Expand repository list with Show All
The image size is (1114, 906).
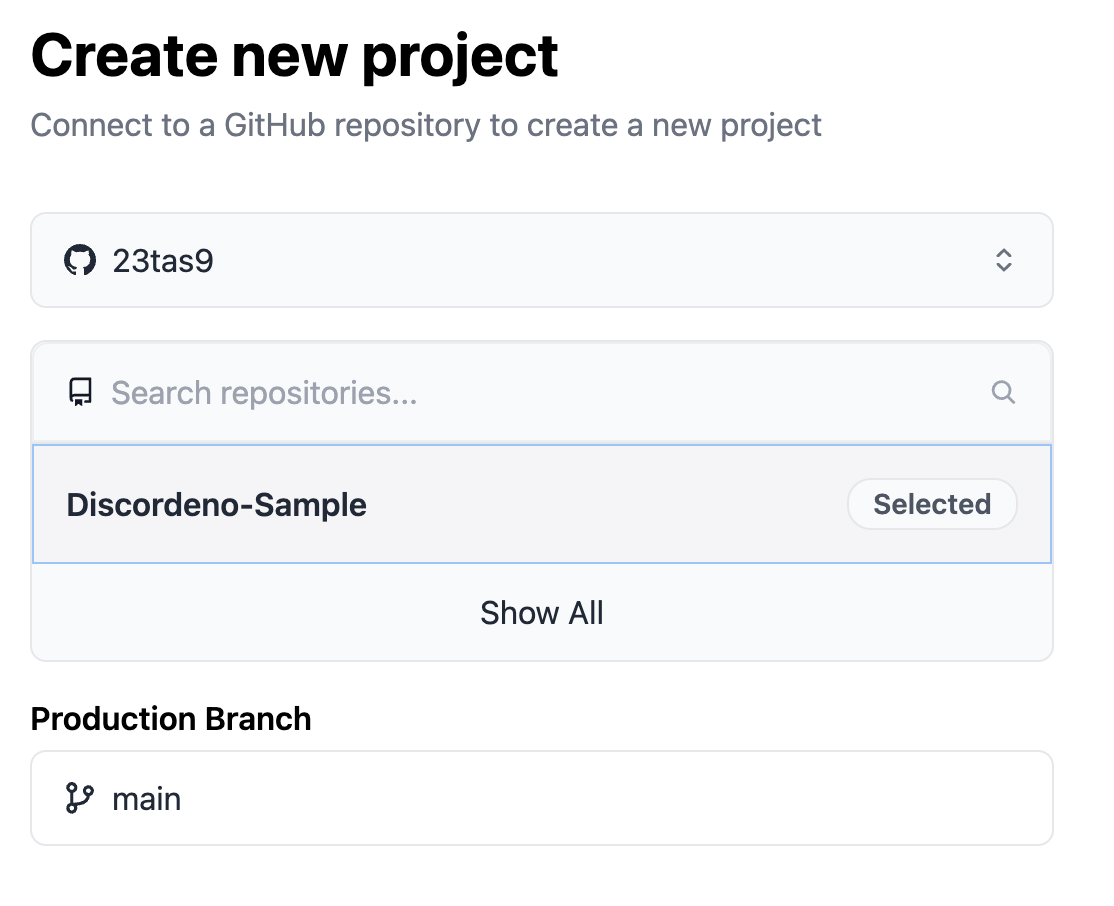(x=541, y=612)
